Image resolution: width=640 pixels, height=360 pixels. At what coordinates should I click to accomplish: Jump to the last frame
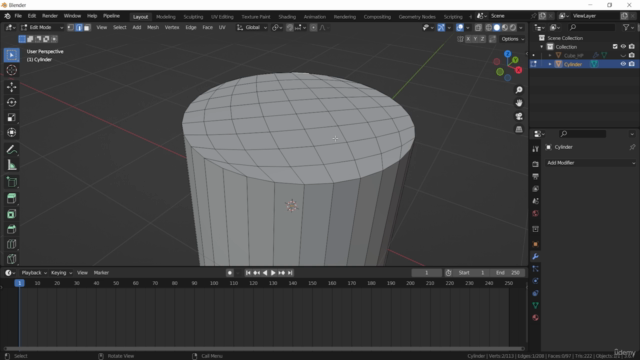pos(290,273)
